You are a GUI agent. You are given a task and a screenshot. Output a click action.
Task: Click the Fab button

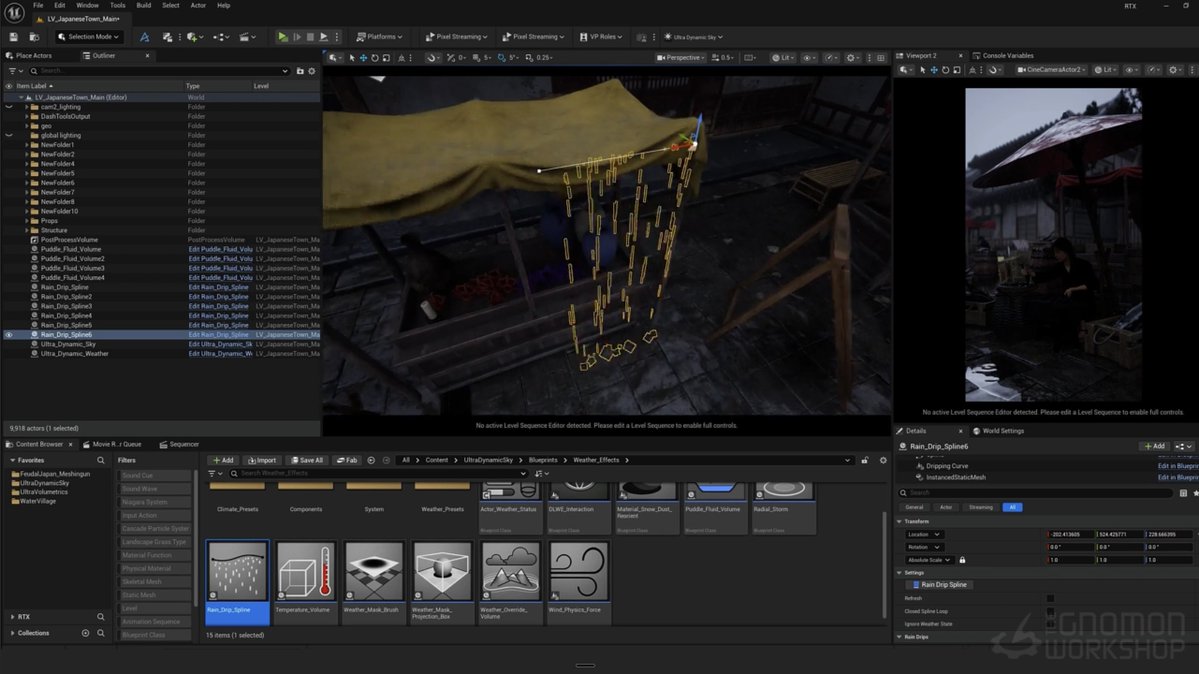coord(347,460)
